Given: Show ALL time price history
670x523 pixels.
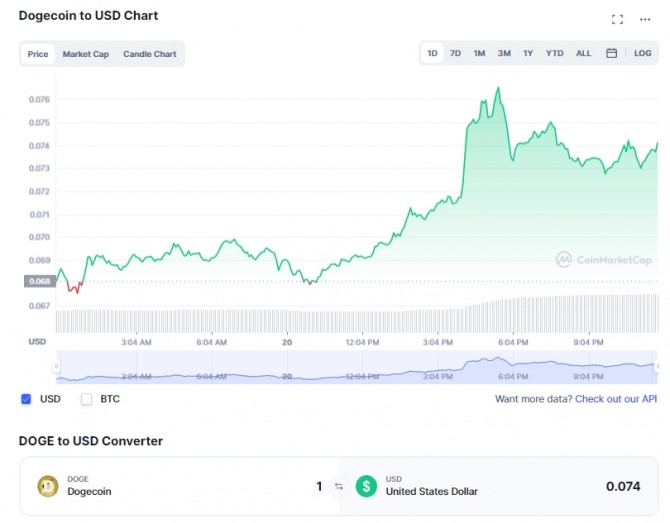Looking at the screenshot, I should (583, 54).
